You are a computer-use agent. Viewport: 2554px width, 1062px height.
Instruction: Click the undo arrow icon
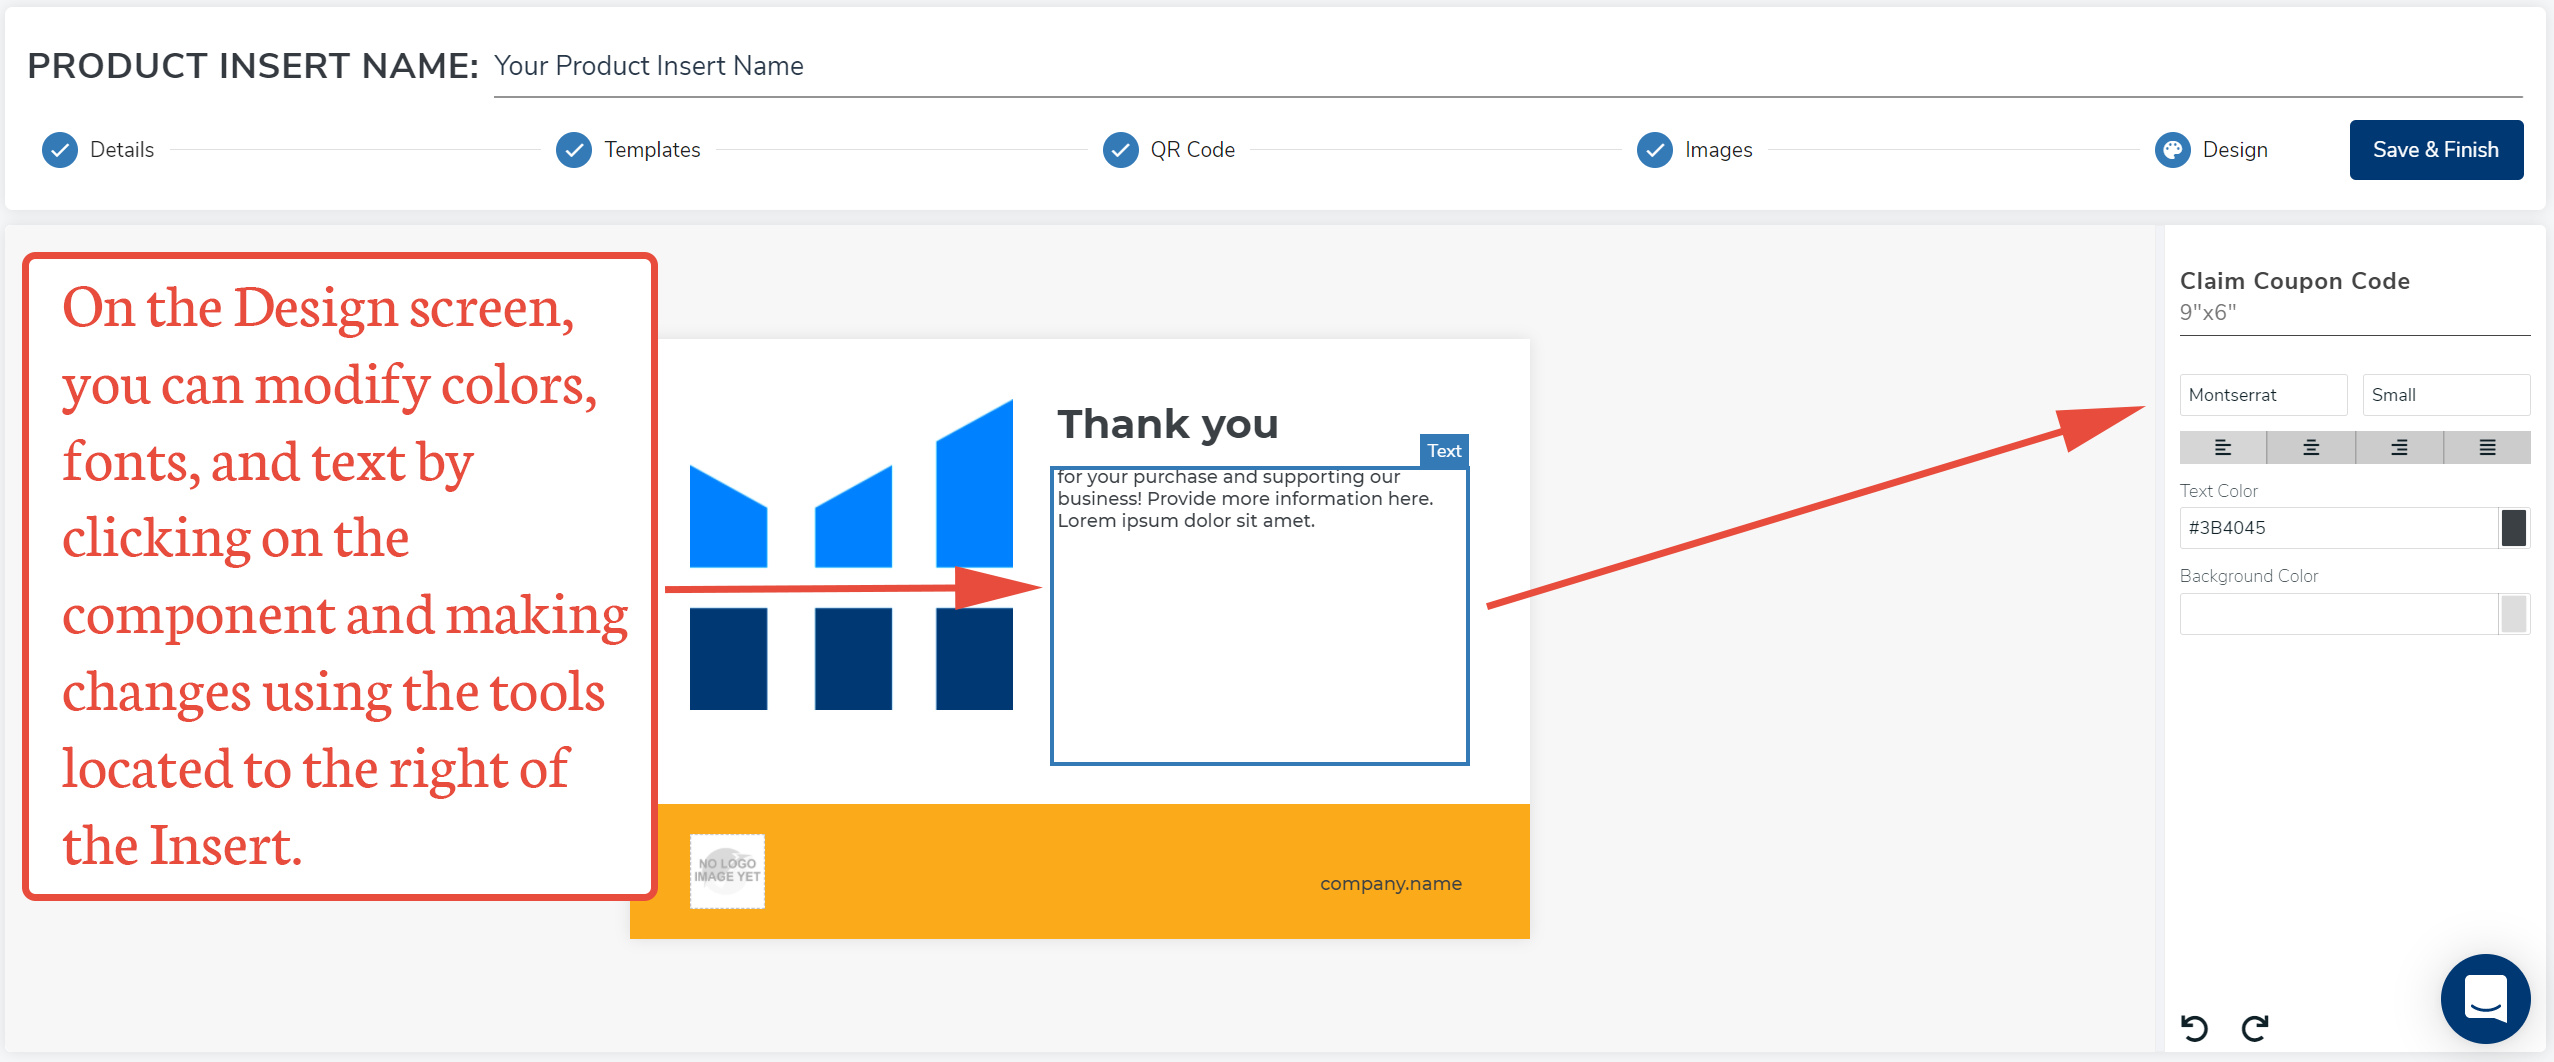(x=2194, y=1028)
